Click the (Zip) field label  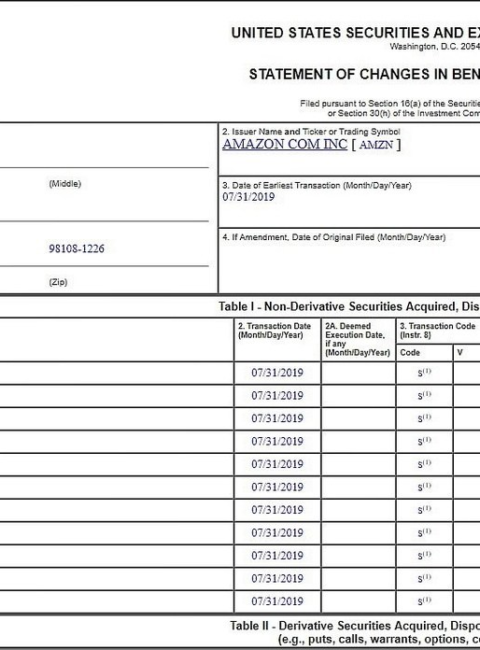58,282
